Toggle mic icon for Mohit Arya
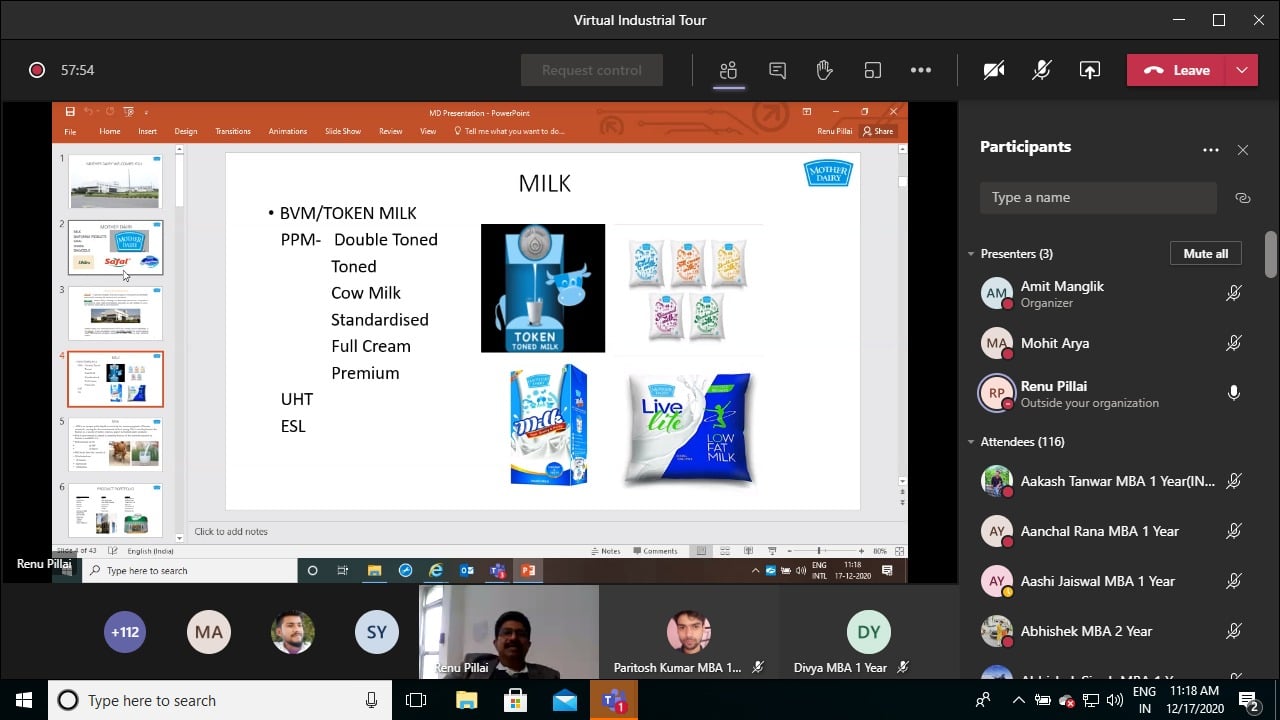1280x720 pixels. [x=1234, y=343]
